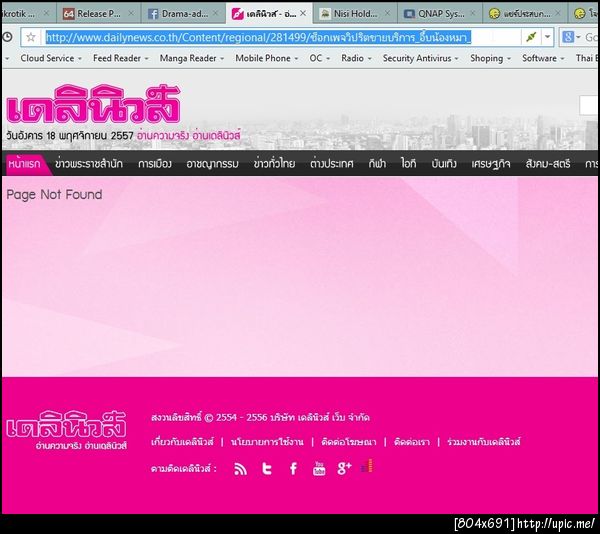Open the address bar dropdown arrow
The width and height of the screenshot is (600, 534).
point(547,37)
